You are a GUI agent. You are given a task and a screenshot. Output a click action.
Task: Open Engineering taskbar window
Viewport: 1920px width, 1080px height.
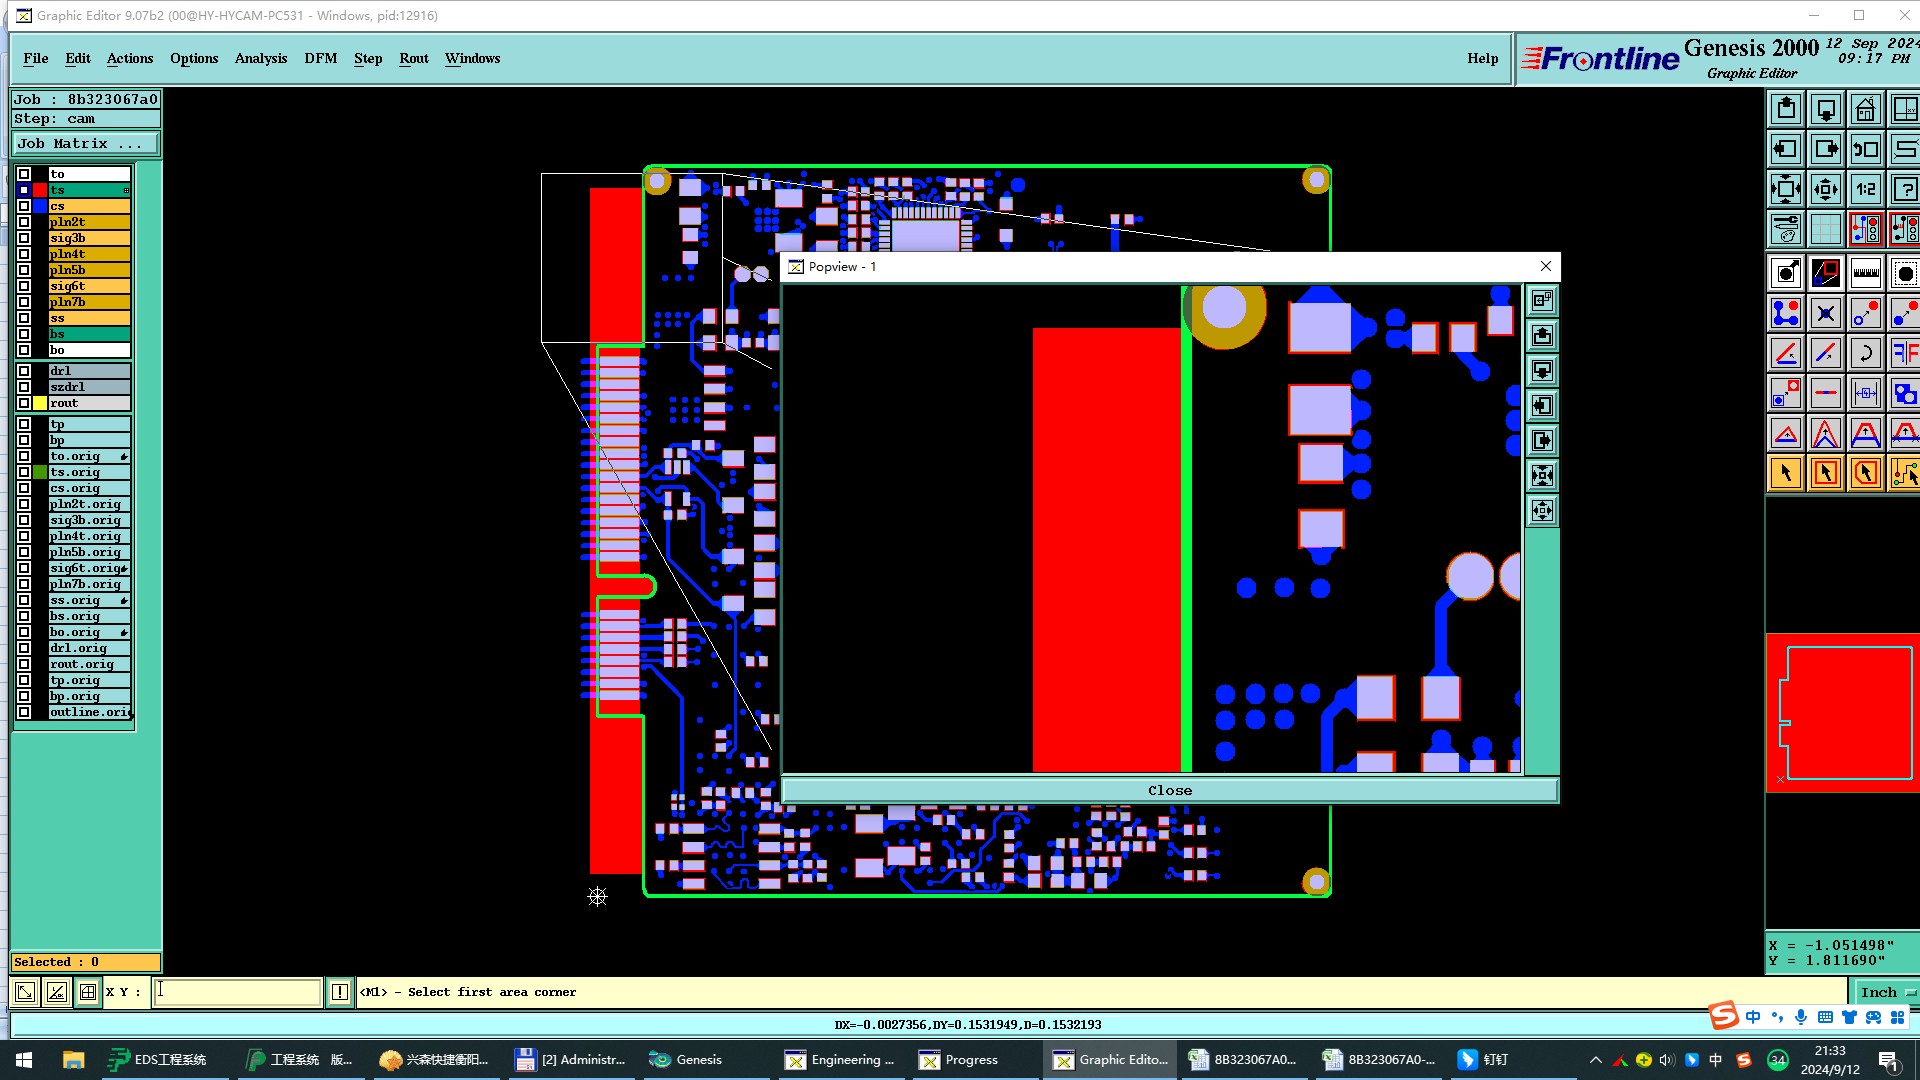pos(840,1059)
